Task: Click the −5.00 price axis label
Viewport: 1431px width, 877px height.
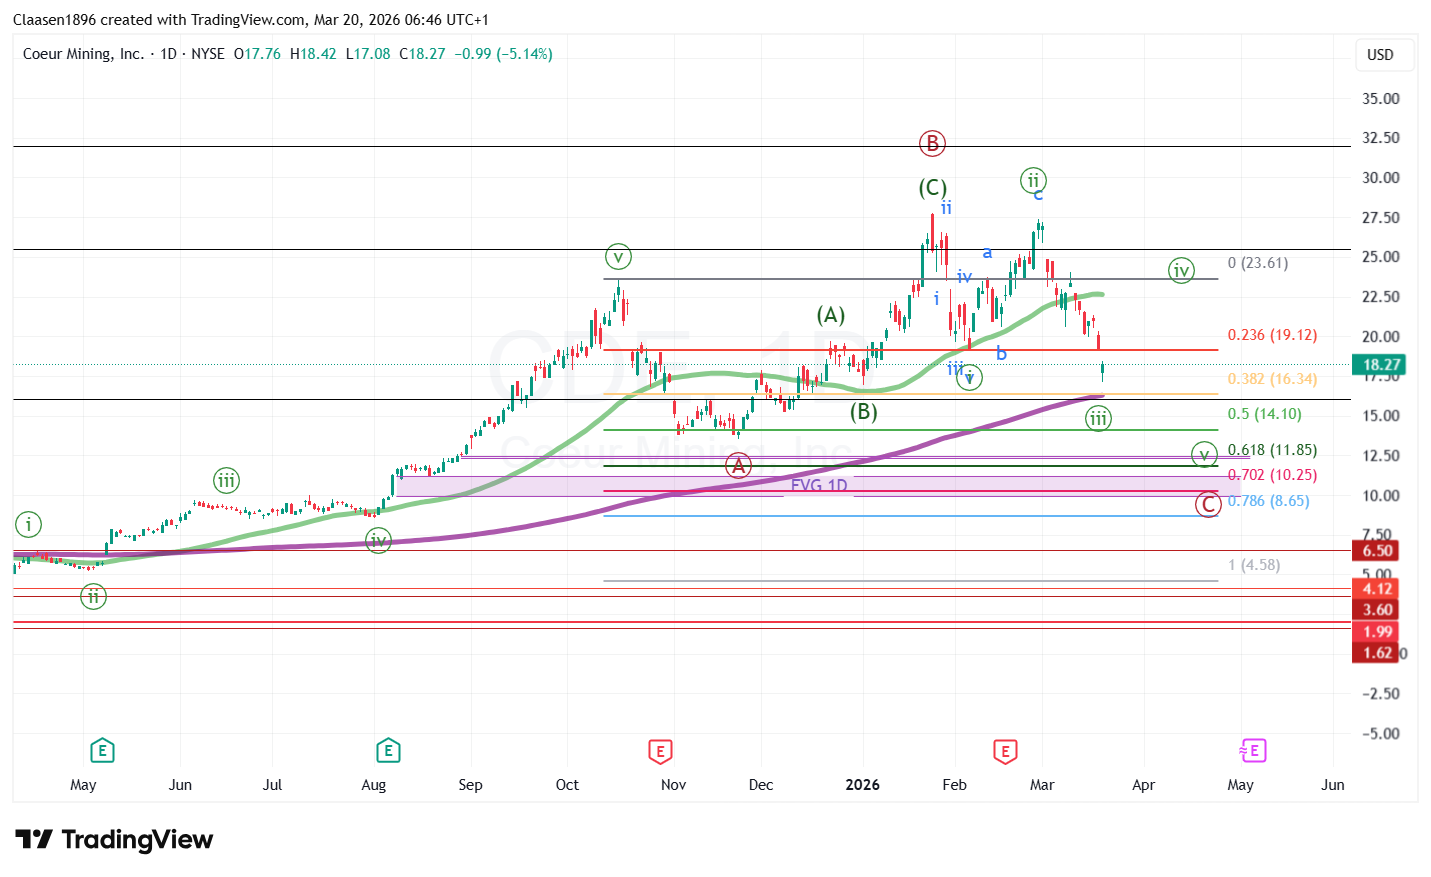Action: 1381,734
